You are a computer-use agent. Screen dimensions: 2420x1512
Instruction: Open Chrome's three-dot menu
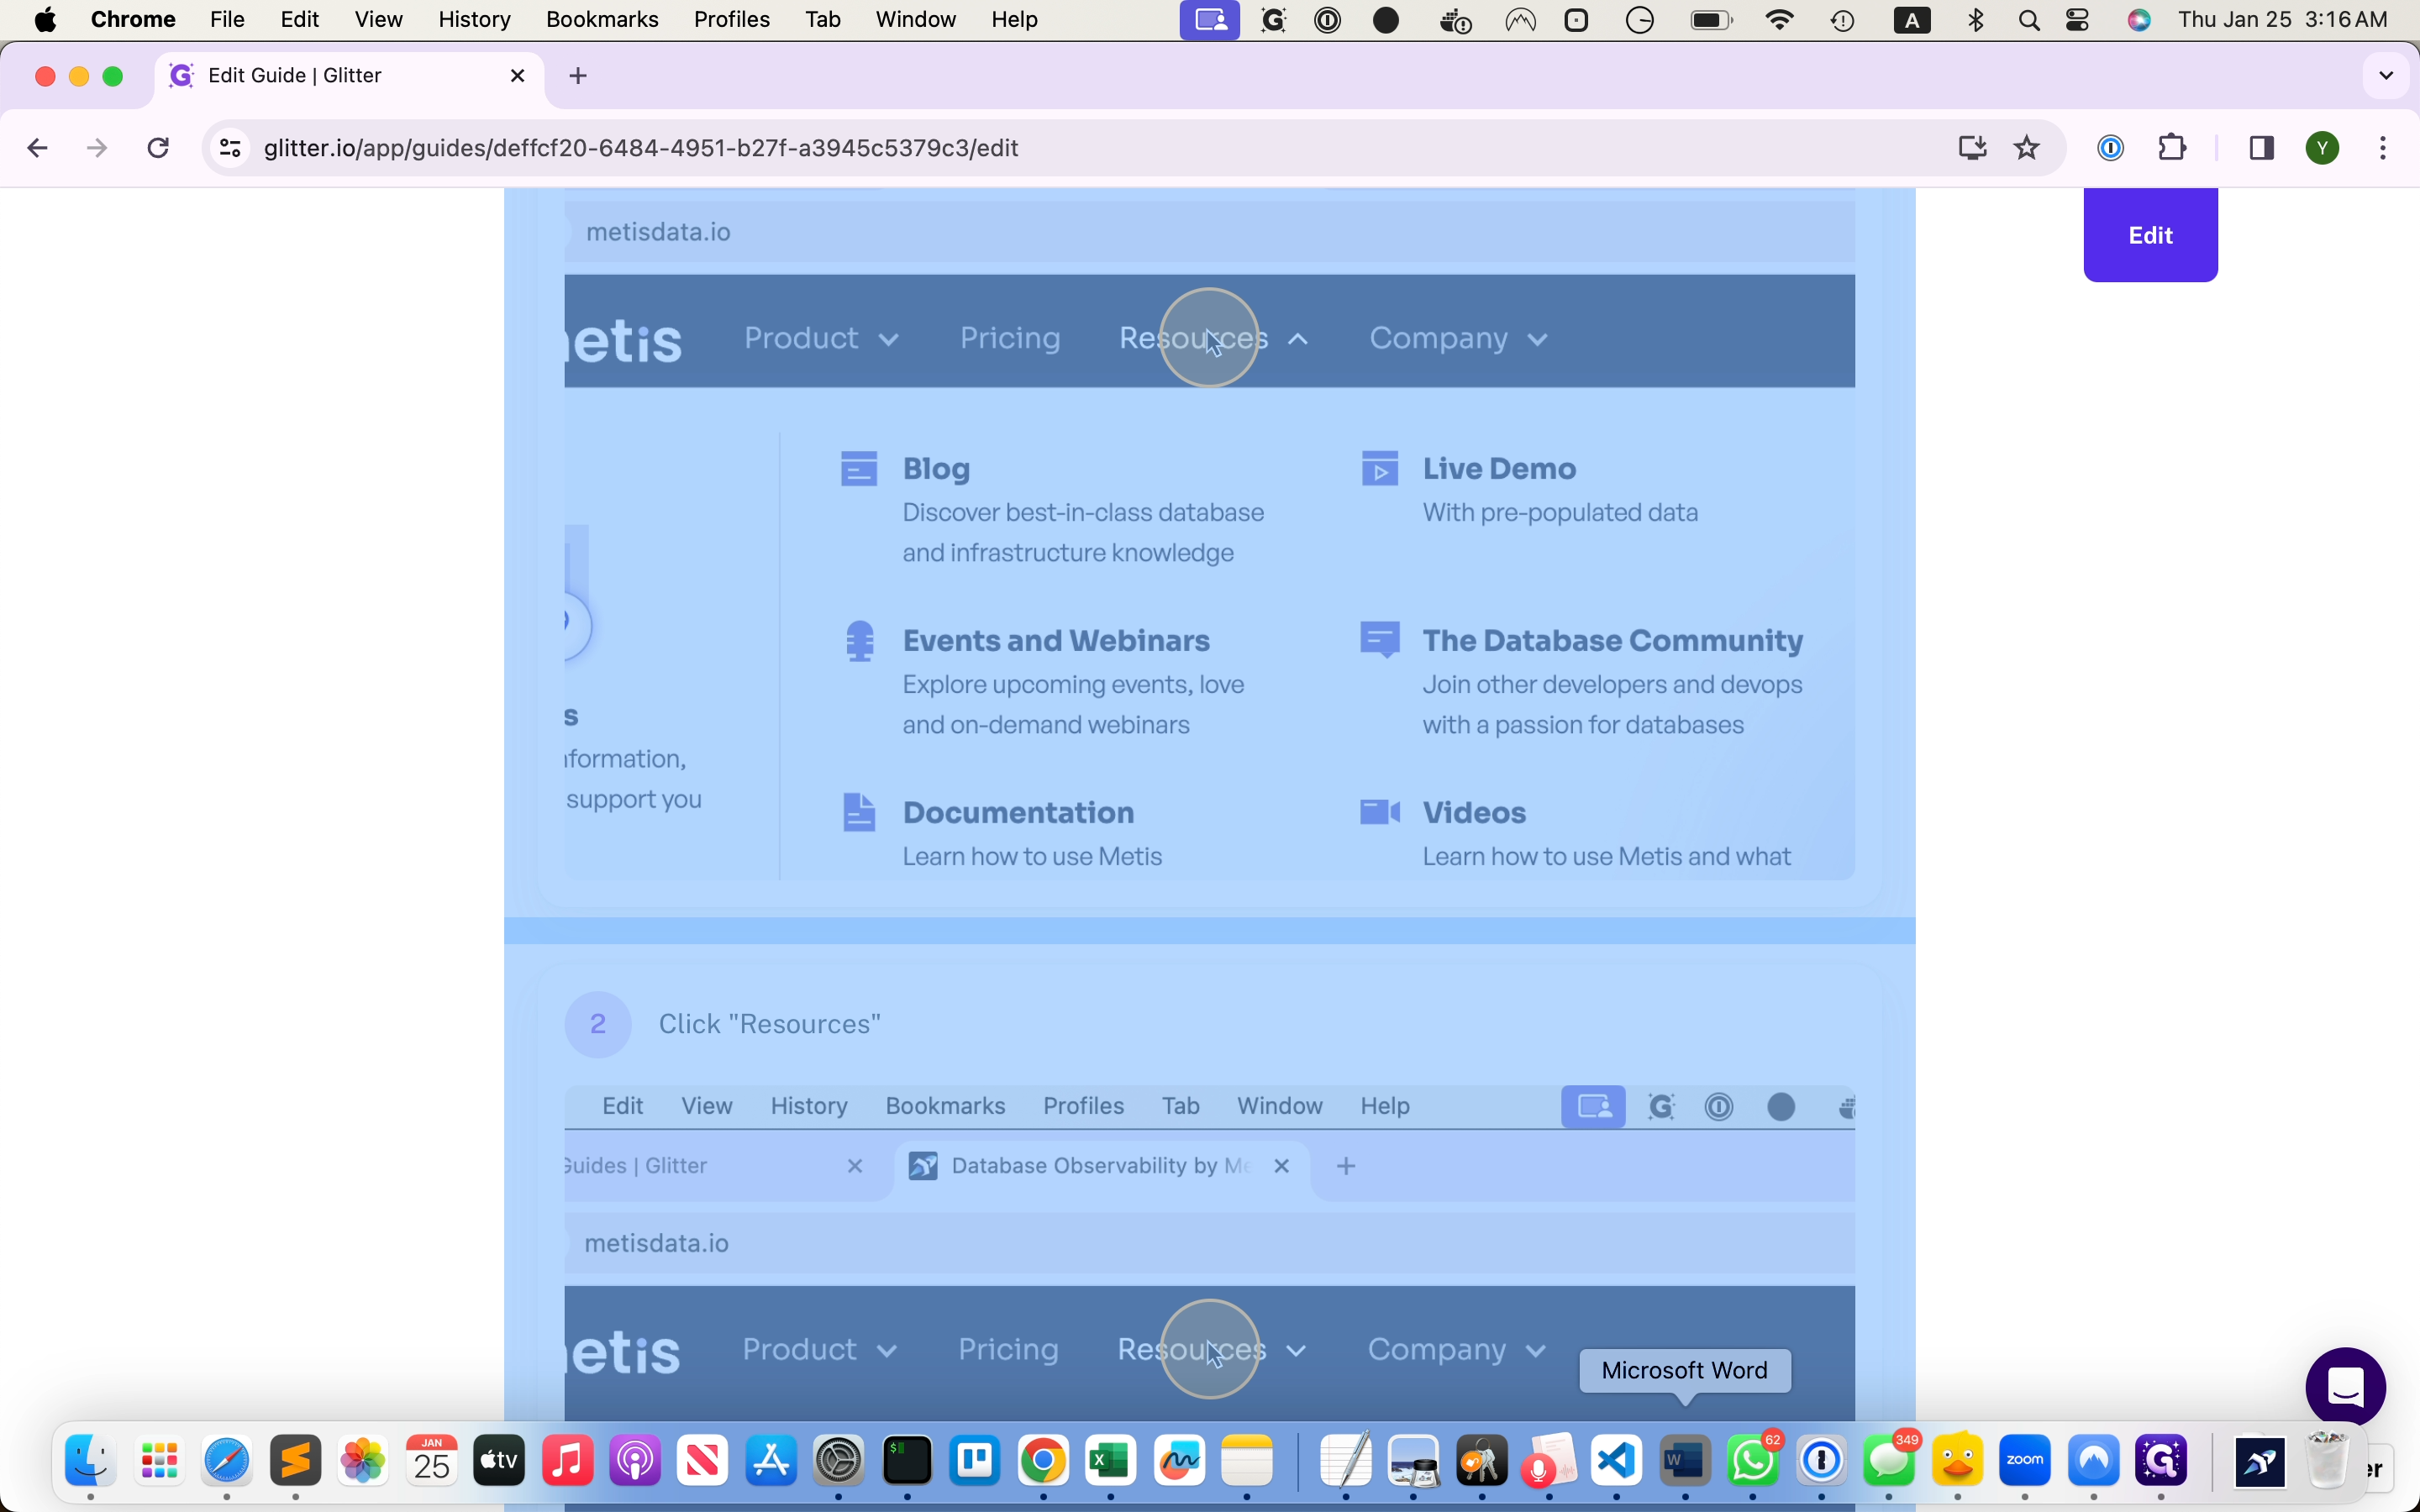coord(2385,149)
